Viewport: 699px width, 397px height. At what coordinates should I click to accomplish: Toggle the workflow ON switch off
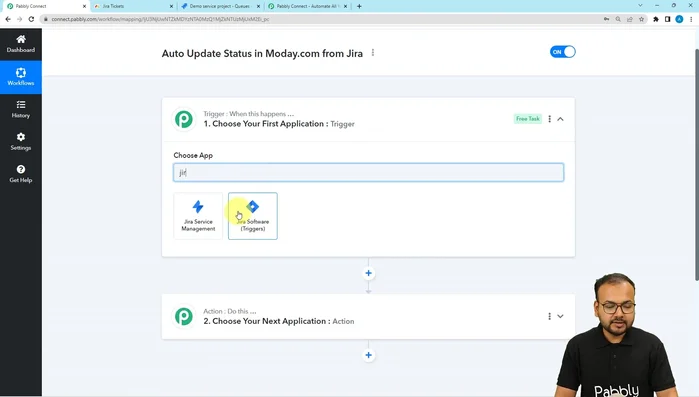563,52
